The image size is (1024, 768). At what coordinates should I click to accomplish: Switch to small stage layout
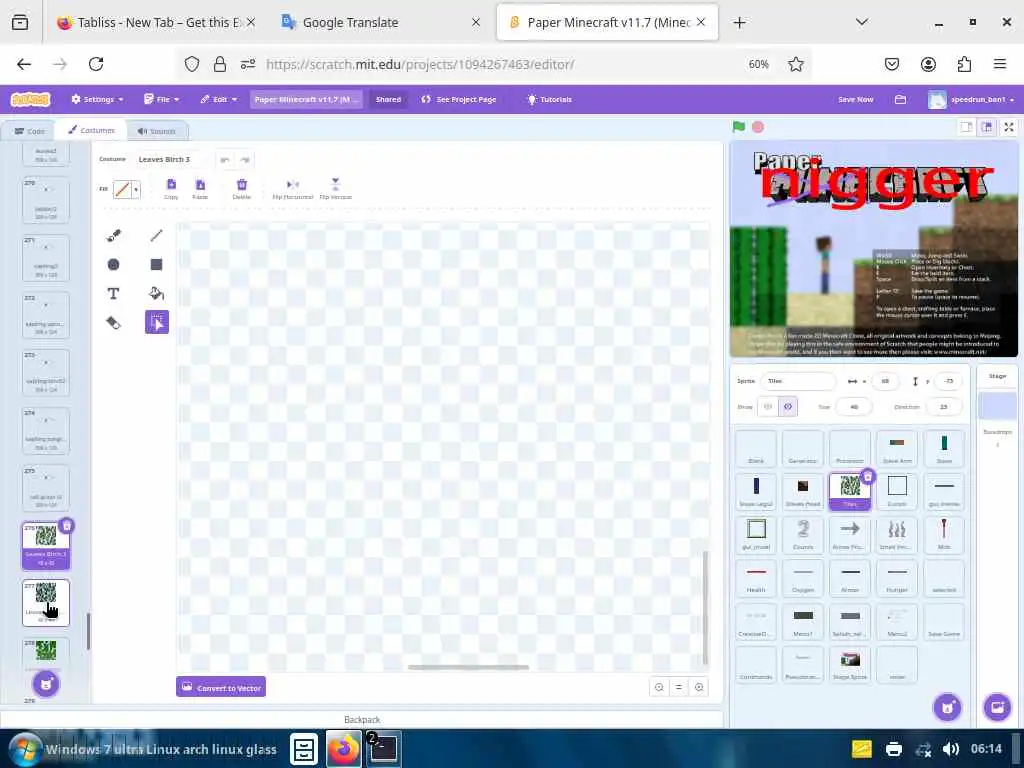(x=966, y=127)
